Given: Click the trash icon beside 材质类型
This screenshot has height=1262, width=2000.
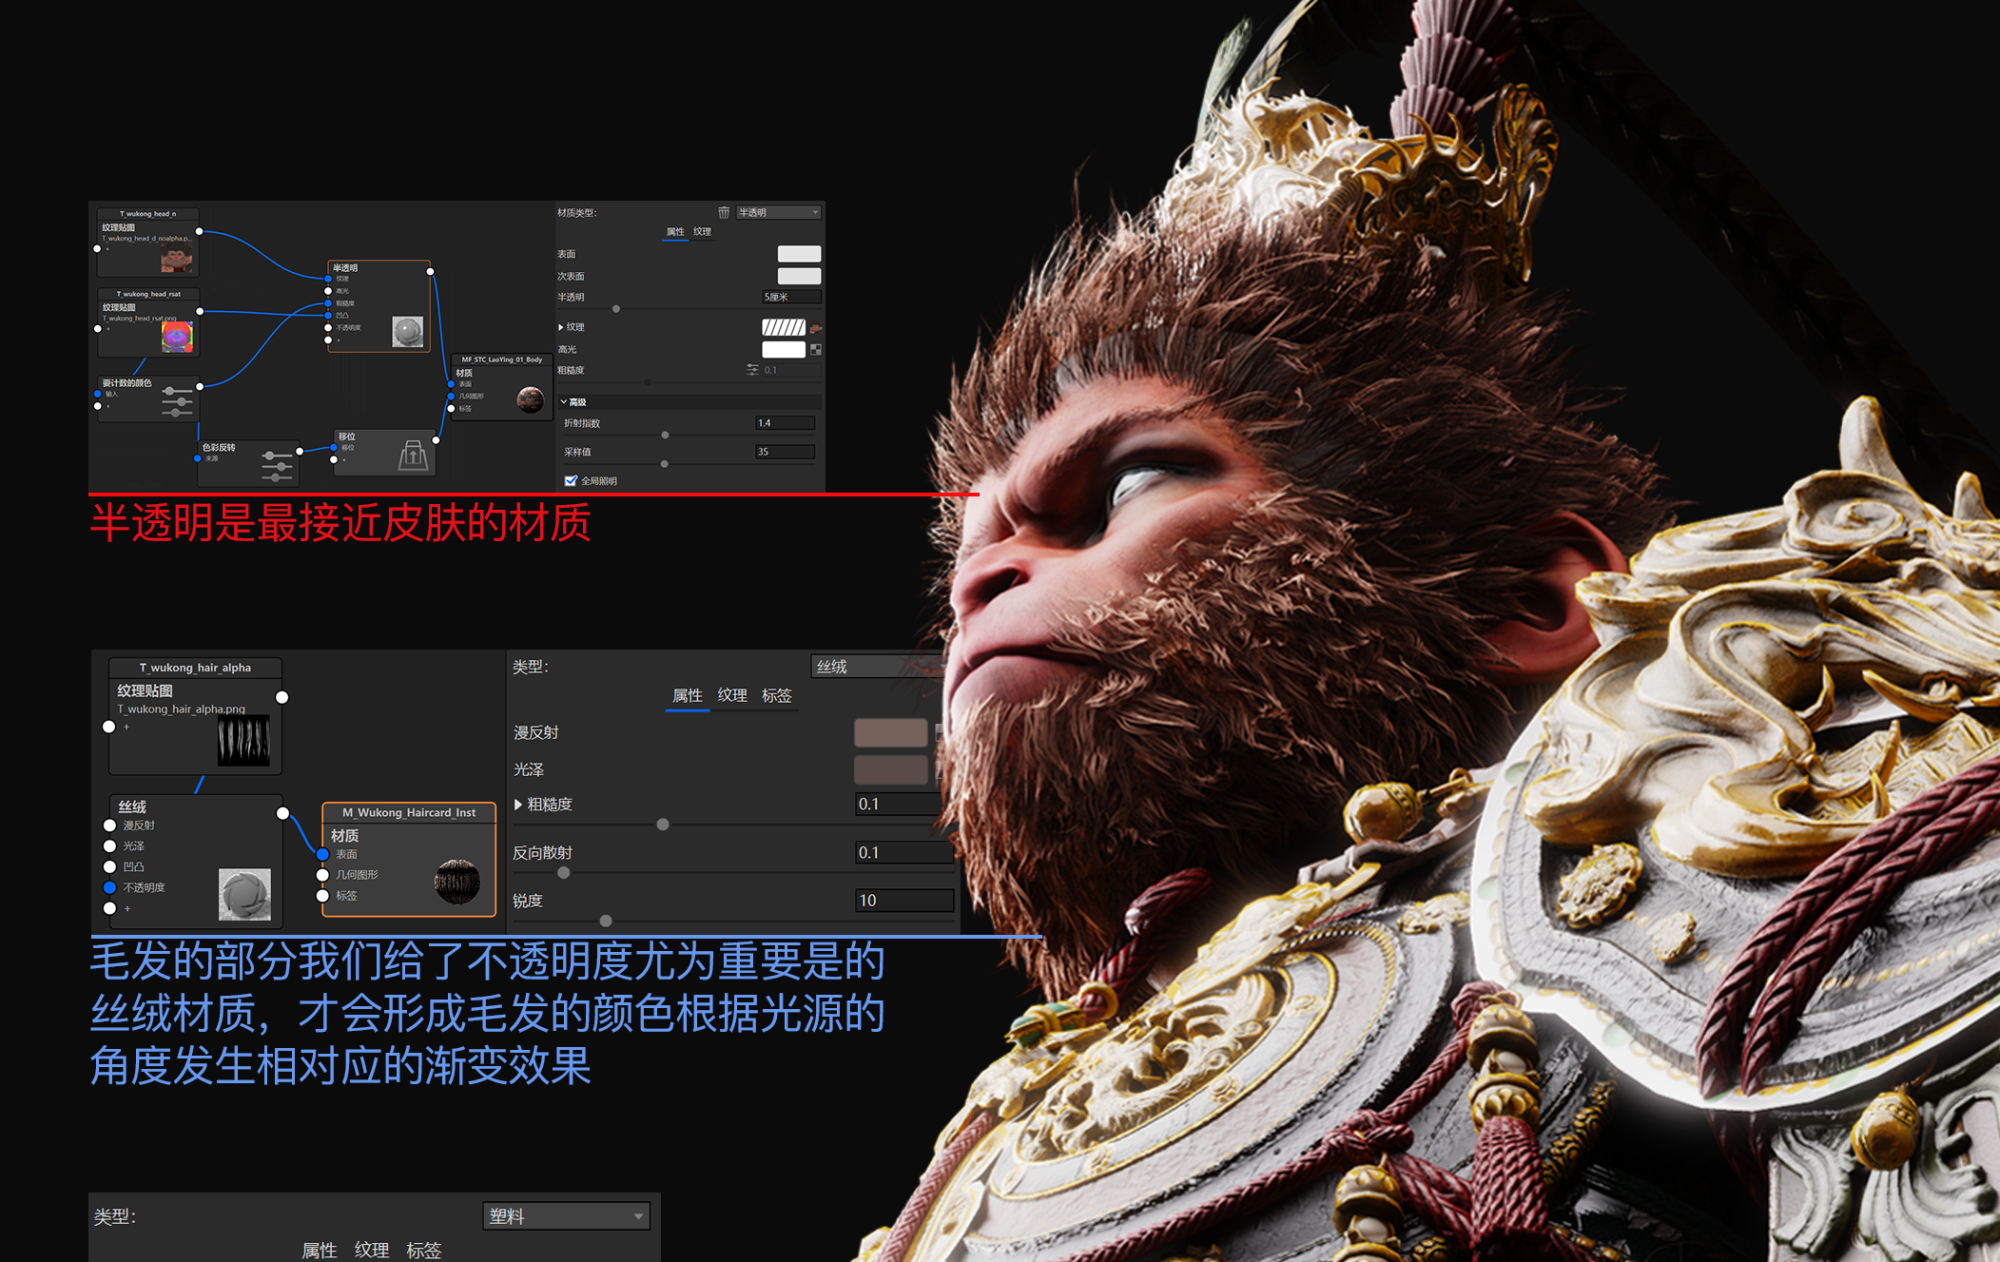Looking at the screenshot, I should pyautogui.click(x=723, y=212).
